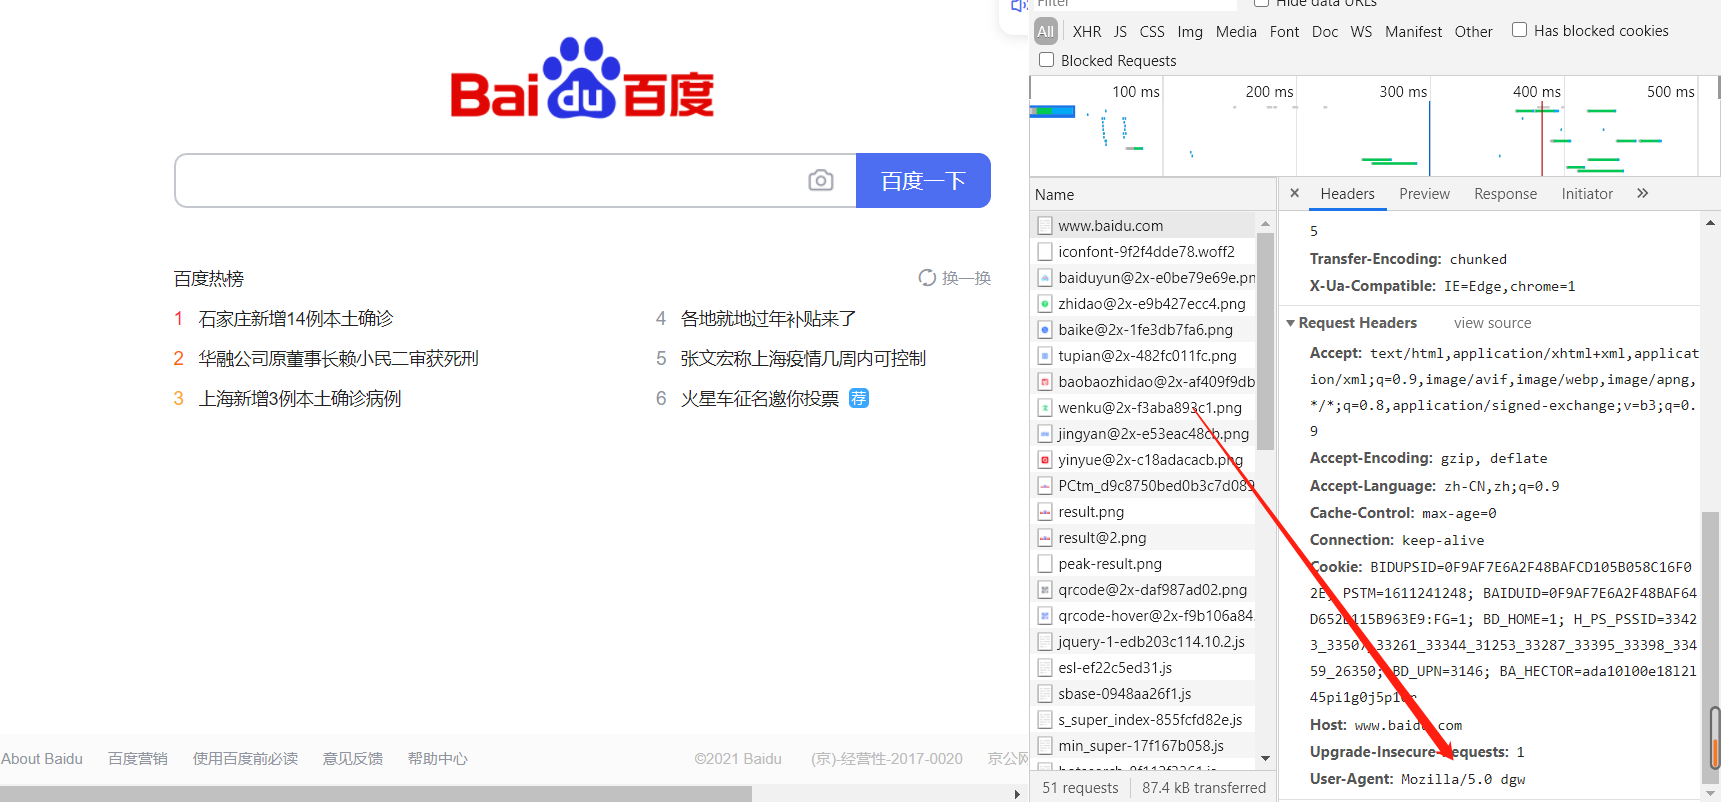The width and height of the screenshot is (1721, 802).
Task: Open hot topic 上海新增3例本土确诊病例
Action: 300,399
